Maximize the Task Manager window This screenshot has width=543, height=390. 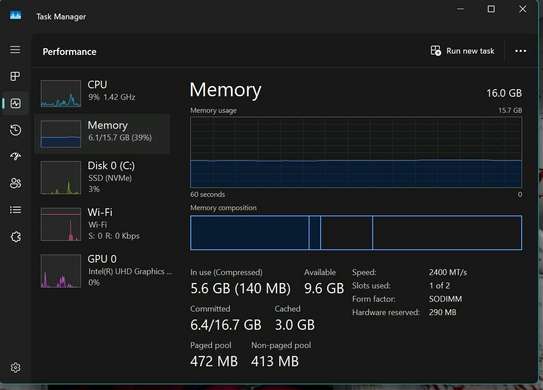[491, 9]
